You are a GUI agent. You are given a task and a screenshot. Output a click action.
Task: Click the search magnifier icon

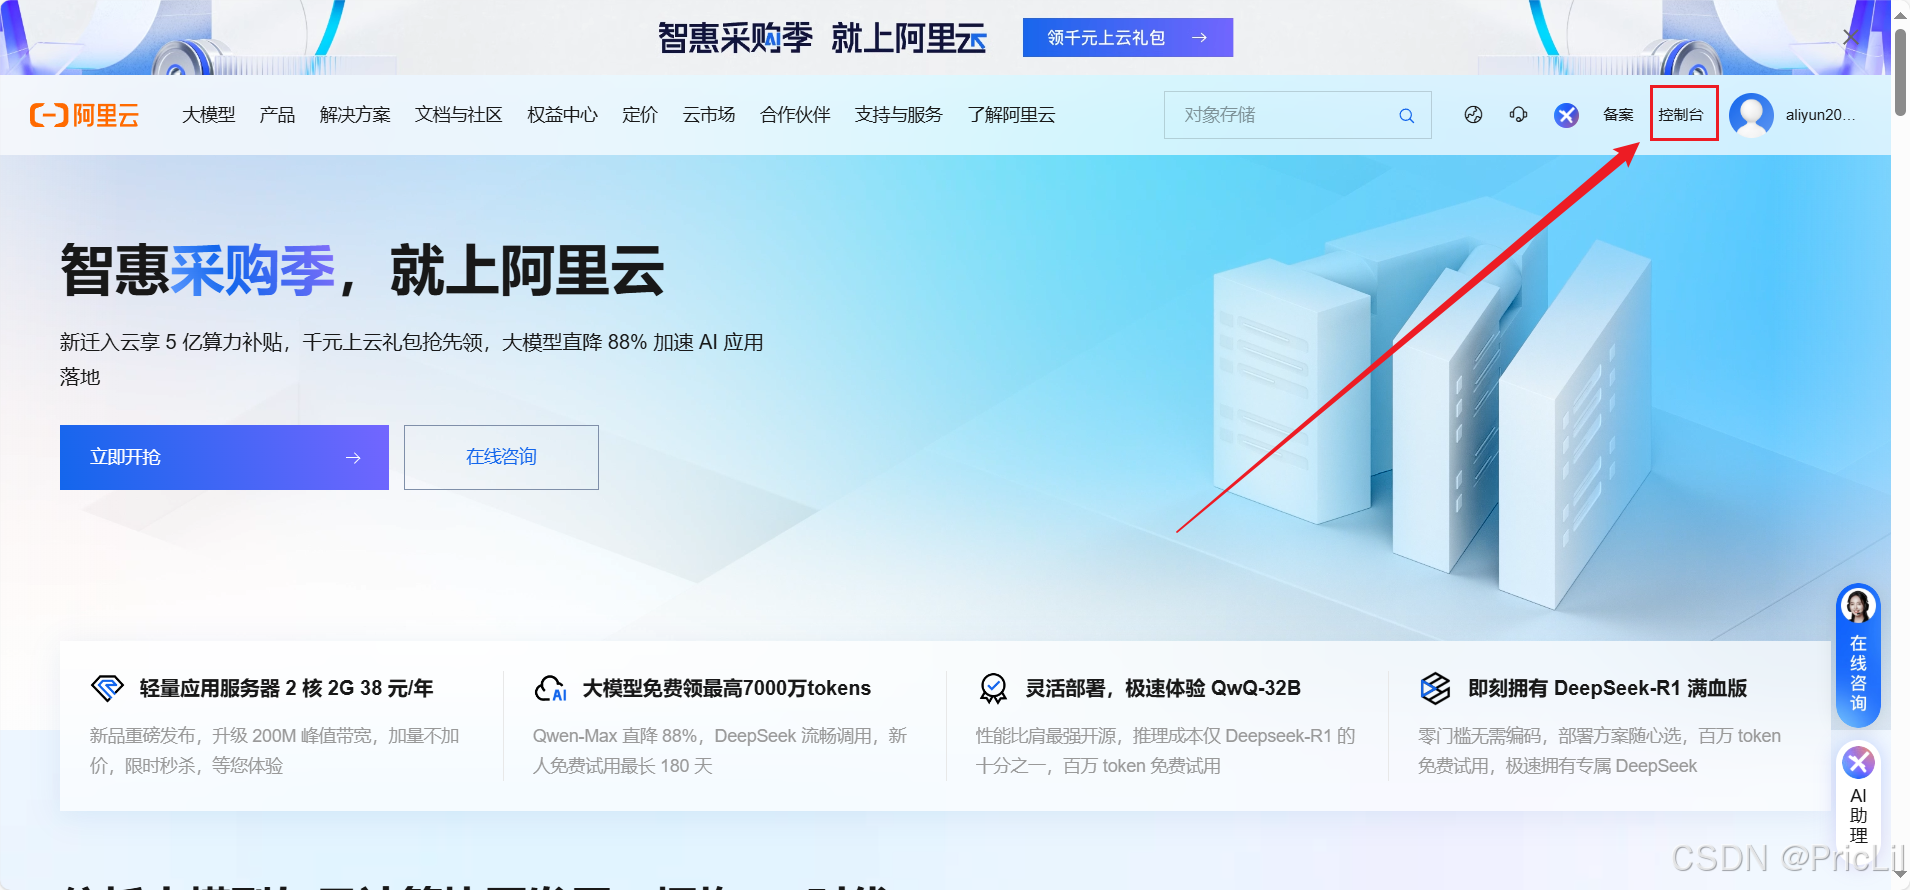pyautogui.click(x=1406, y=115)
